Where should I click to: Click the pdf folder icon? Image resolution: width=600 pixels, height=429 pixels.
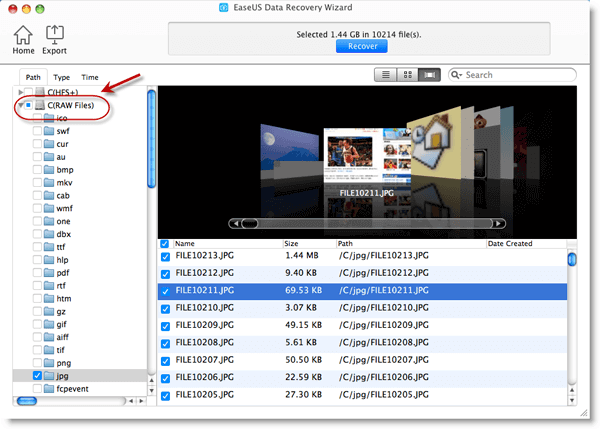tap(49, 272)
